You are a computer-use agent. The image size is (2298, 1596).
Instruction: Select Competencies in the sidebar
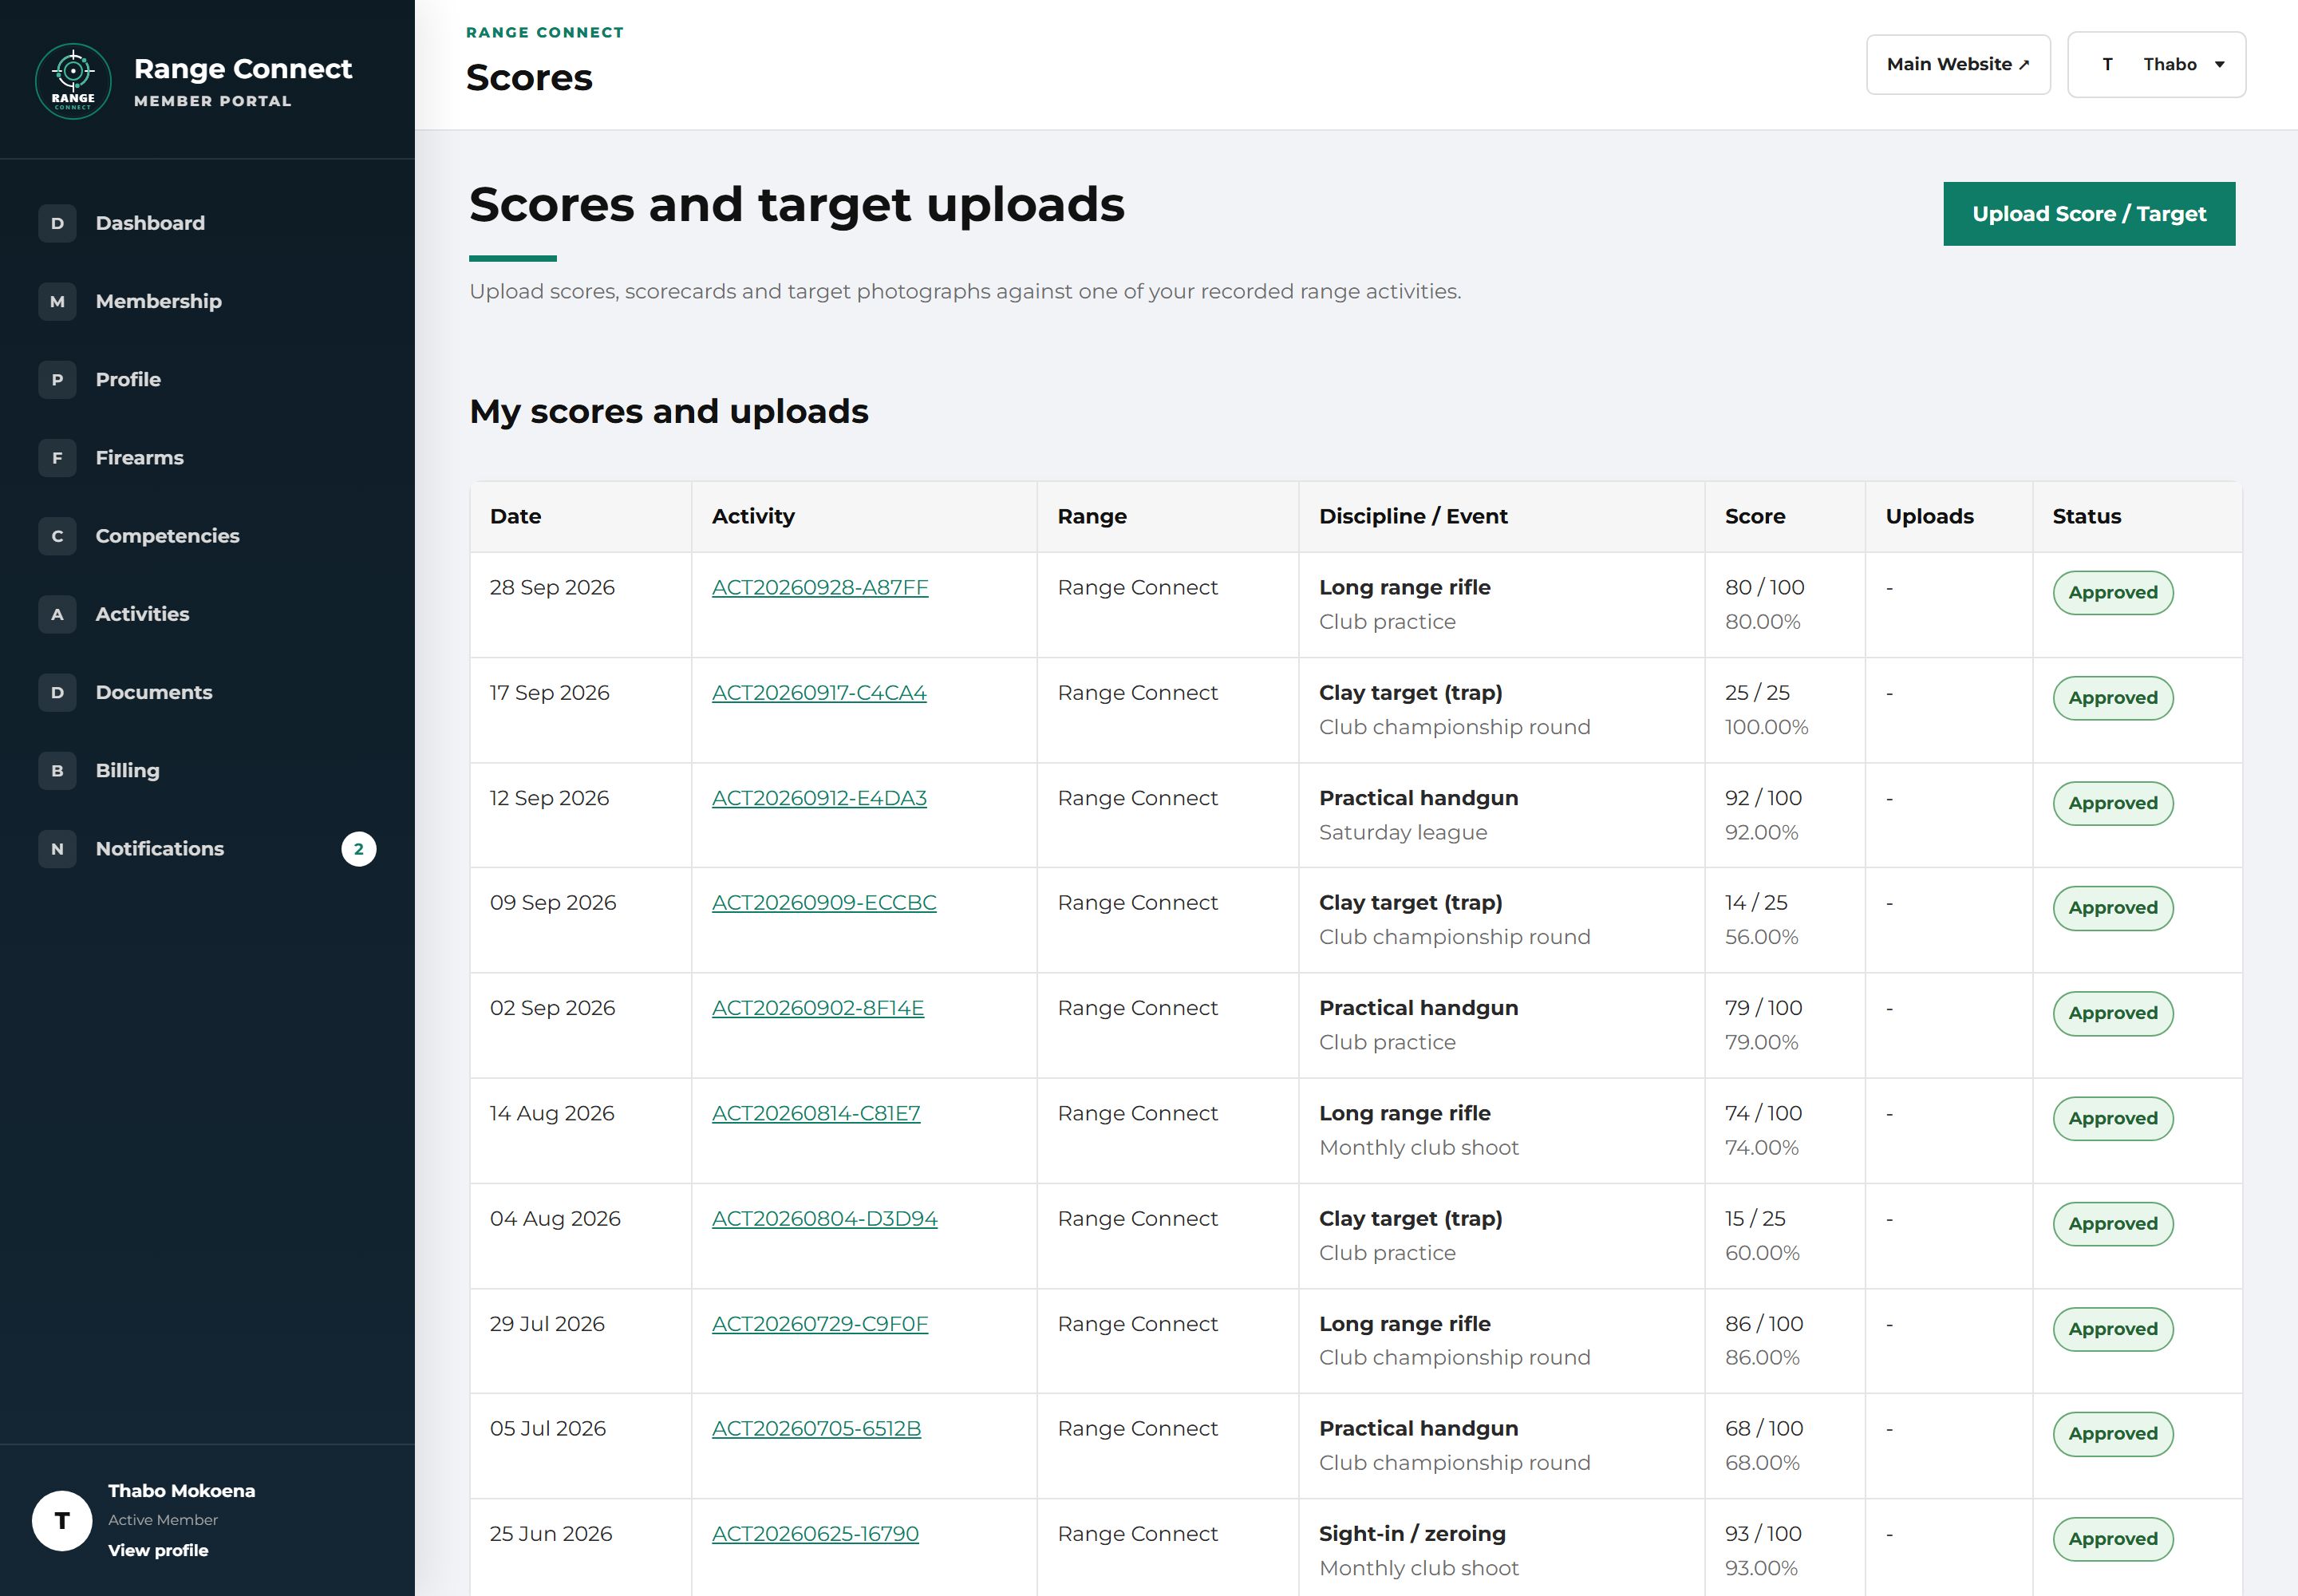[207, 536]
